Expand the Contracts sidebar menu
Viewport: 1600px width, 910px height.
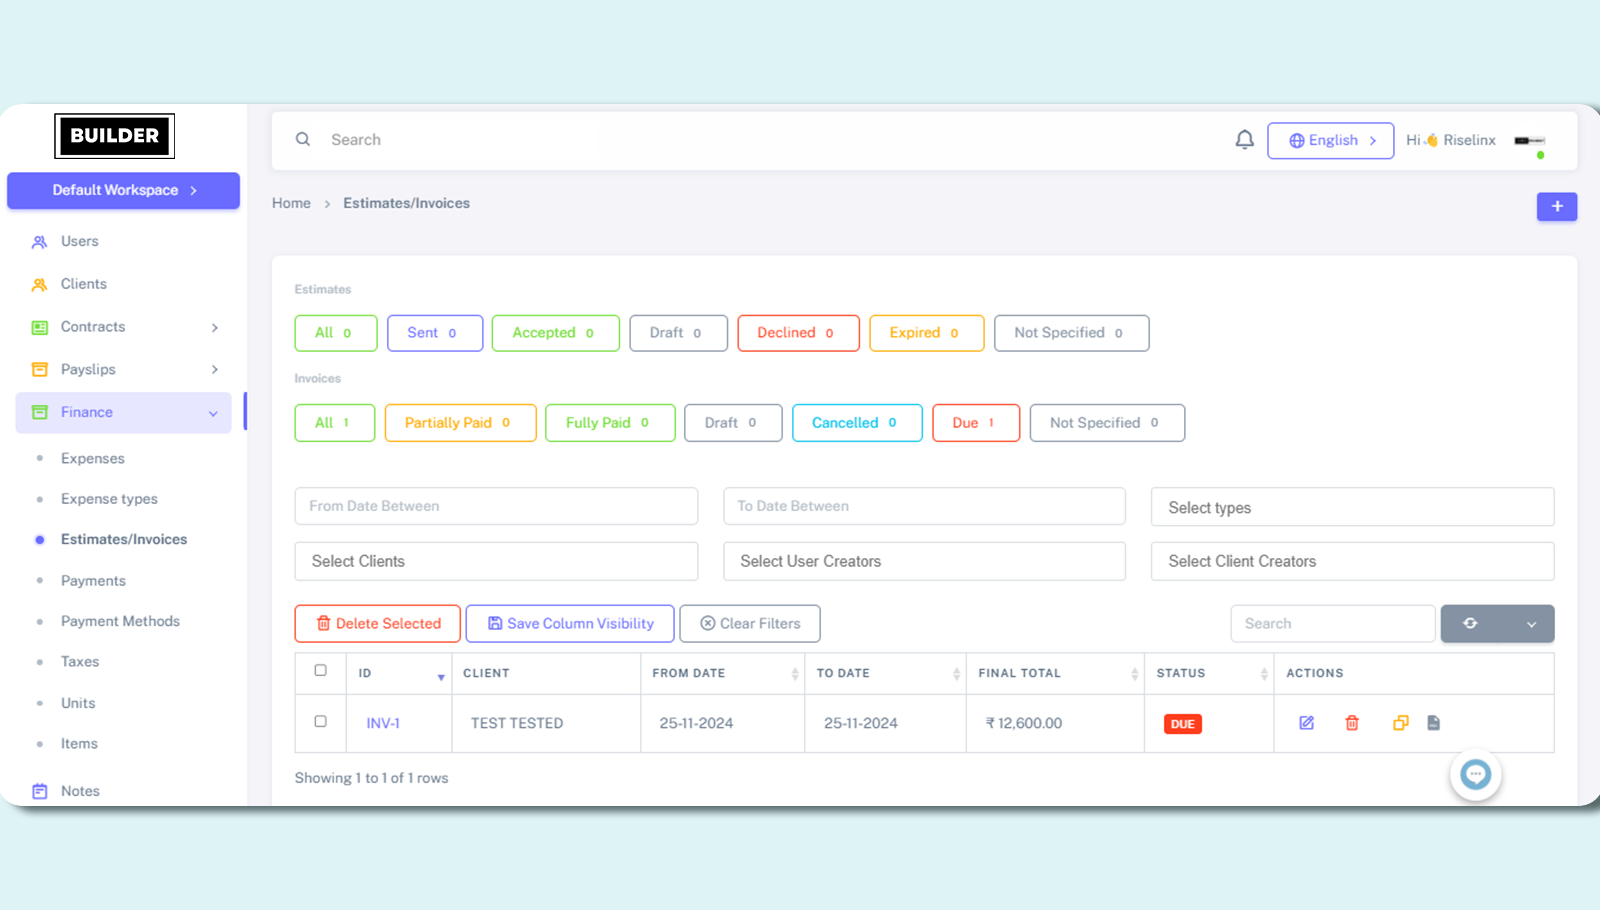[124, 327]
